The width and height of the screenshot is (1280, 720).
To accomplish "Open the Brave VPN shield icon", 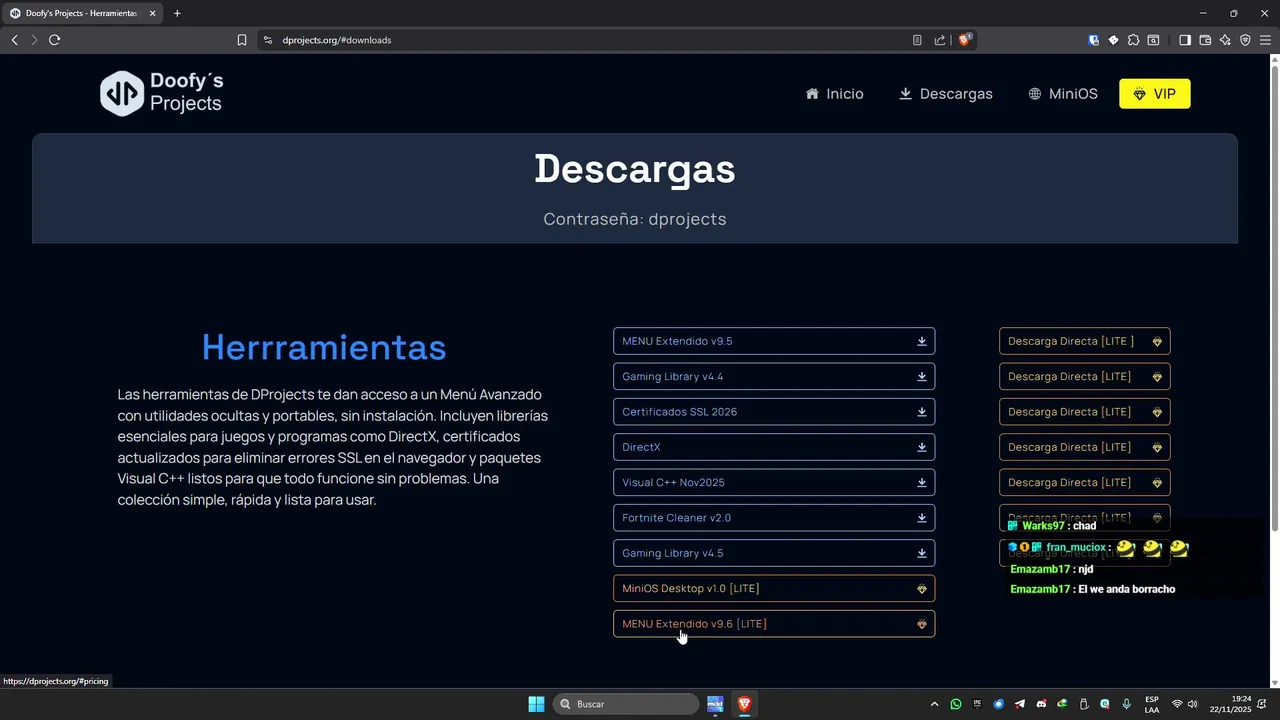I will (x=1245, y=40).
